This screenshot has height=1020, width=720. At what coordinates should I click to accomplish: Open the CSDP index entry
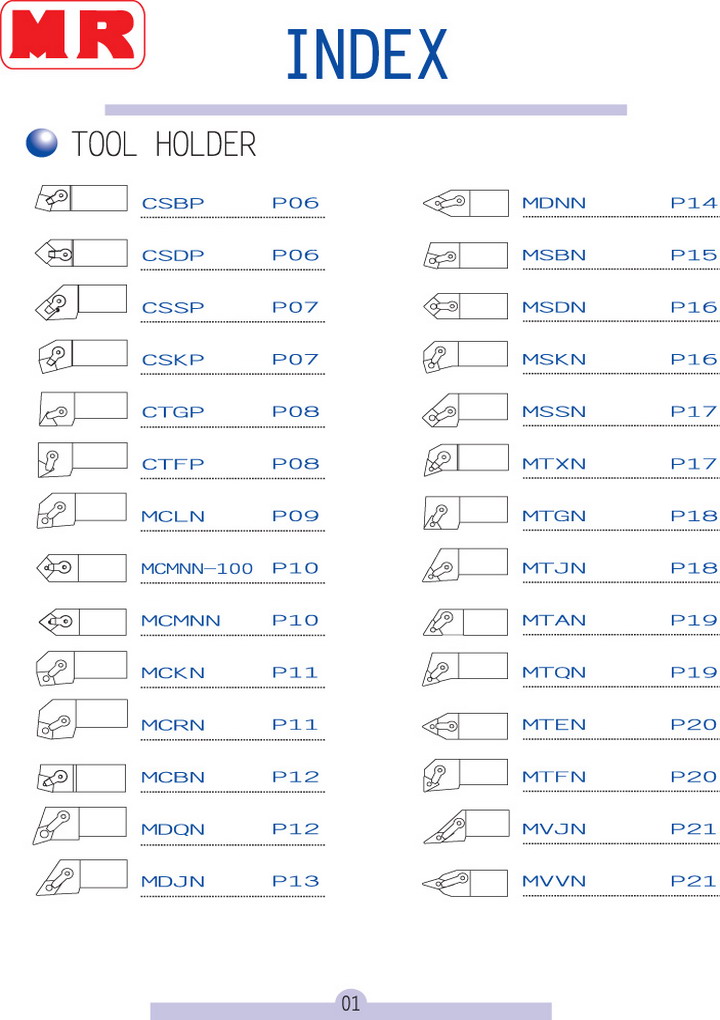click(173, 256)
